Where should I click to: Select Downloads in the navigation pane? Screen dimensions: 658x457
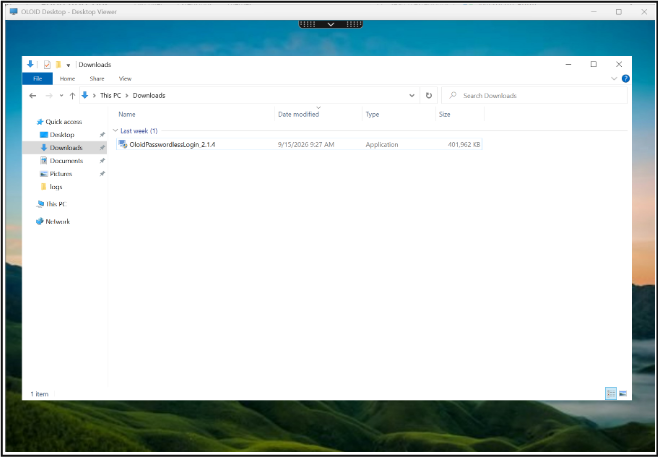65,148
